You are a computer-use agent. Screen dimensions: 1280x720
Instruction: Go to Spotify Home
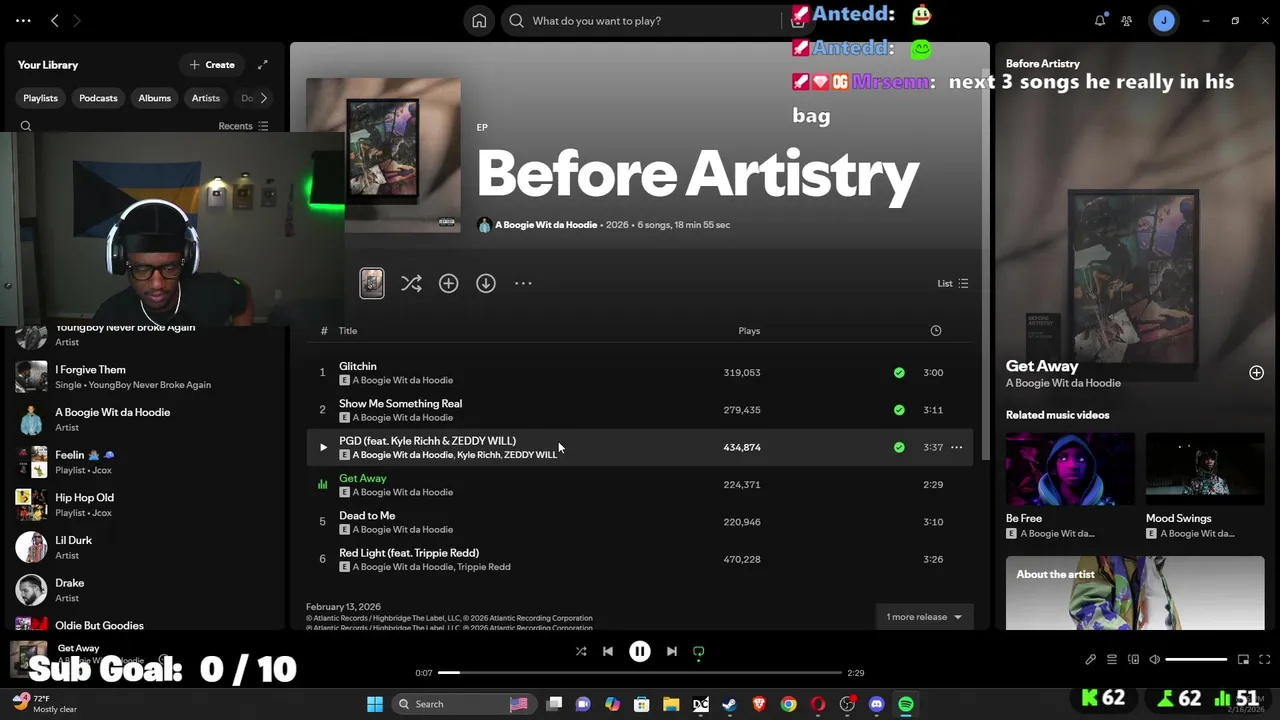(x=479, y=21)
